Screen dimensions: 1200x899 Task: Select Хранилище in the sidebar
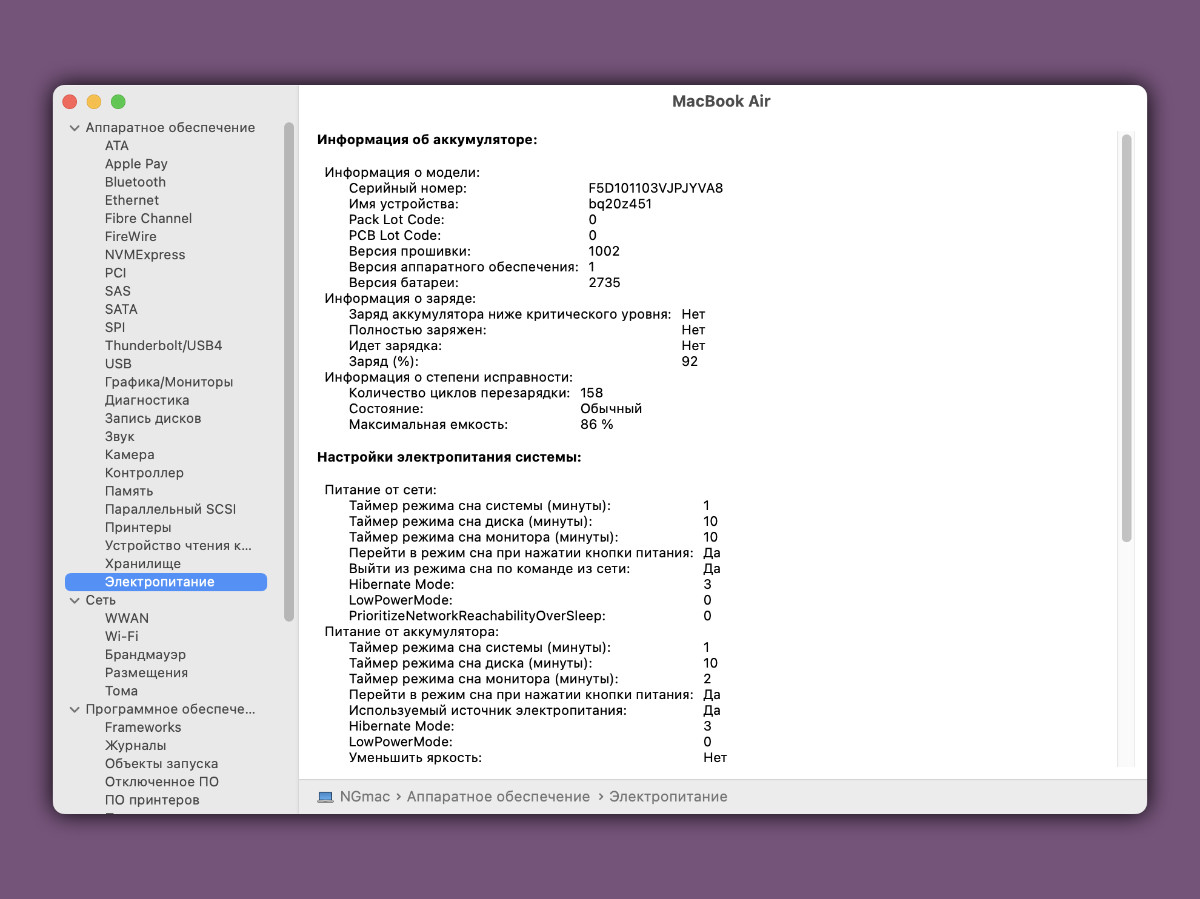point(143,564)
